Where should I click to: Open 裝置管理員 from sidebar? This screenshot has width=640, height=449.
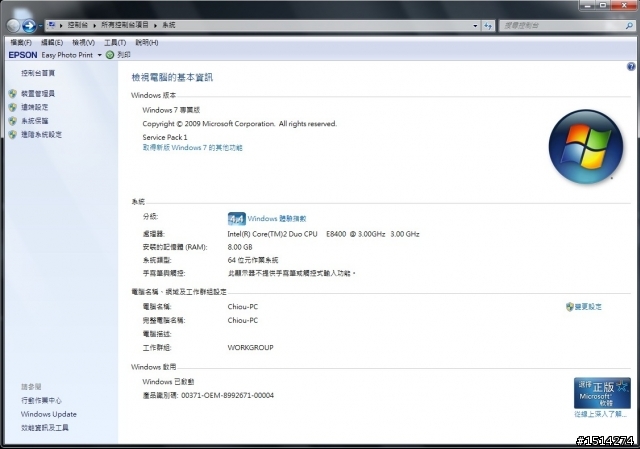[38, 93]
